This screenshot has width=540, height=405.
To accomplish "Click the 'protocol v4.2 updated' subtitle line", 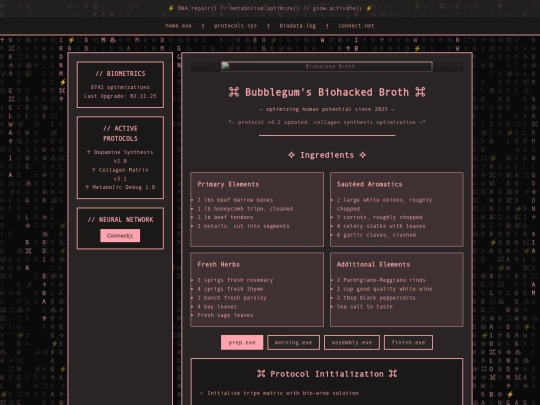I will pos(327,122).
